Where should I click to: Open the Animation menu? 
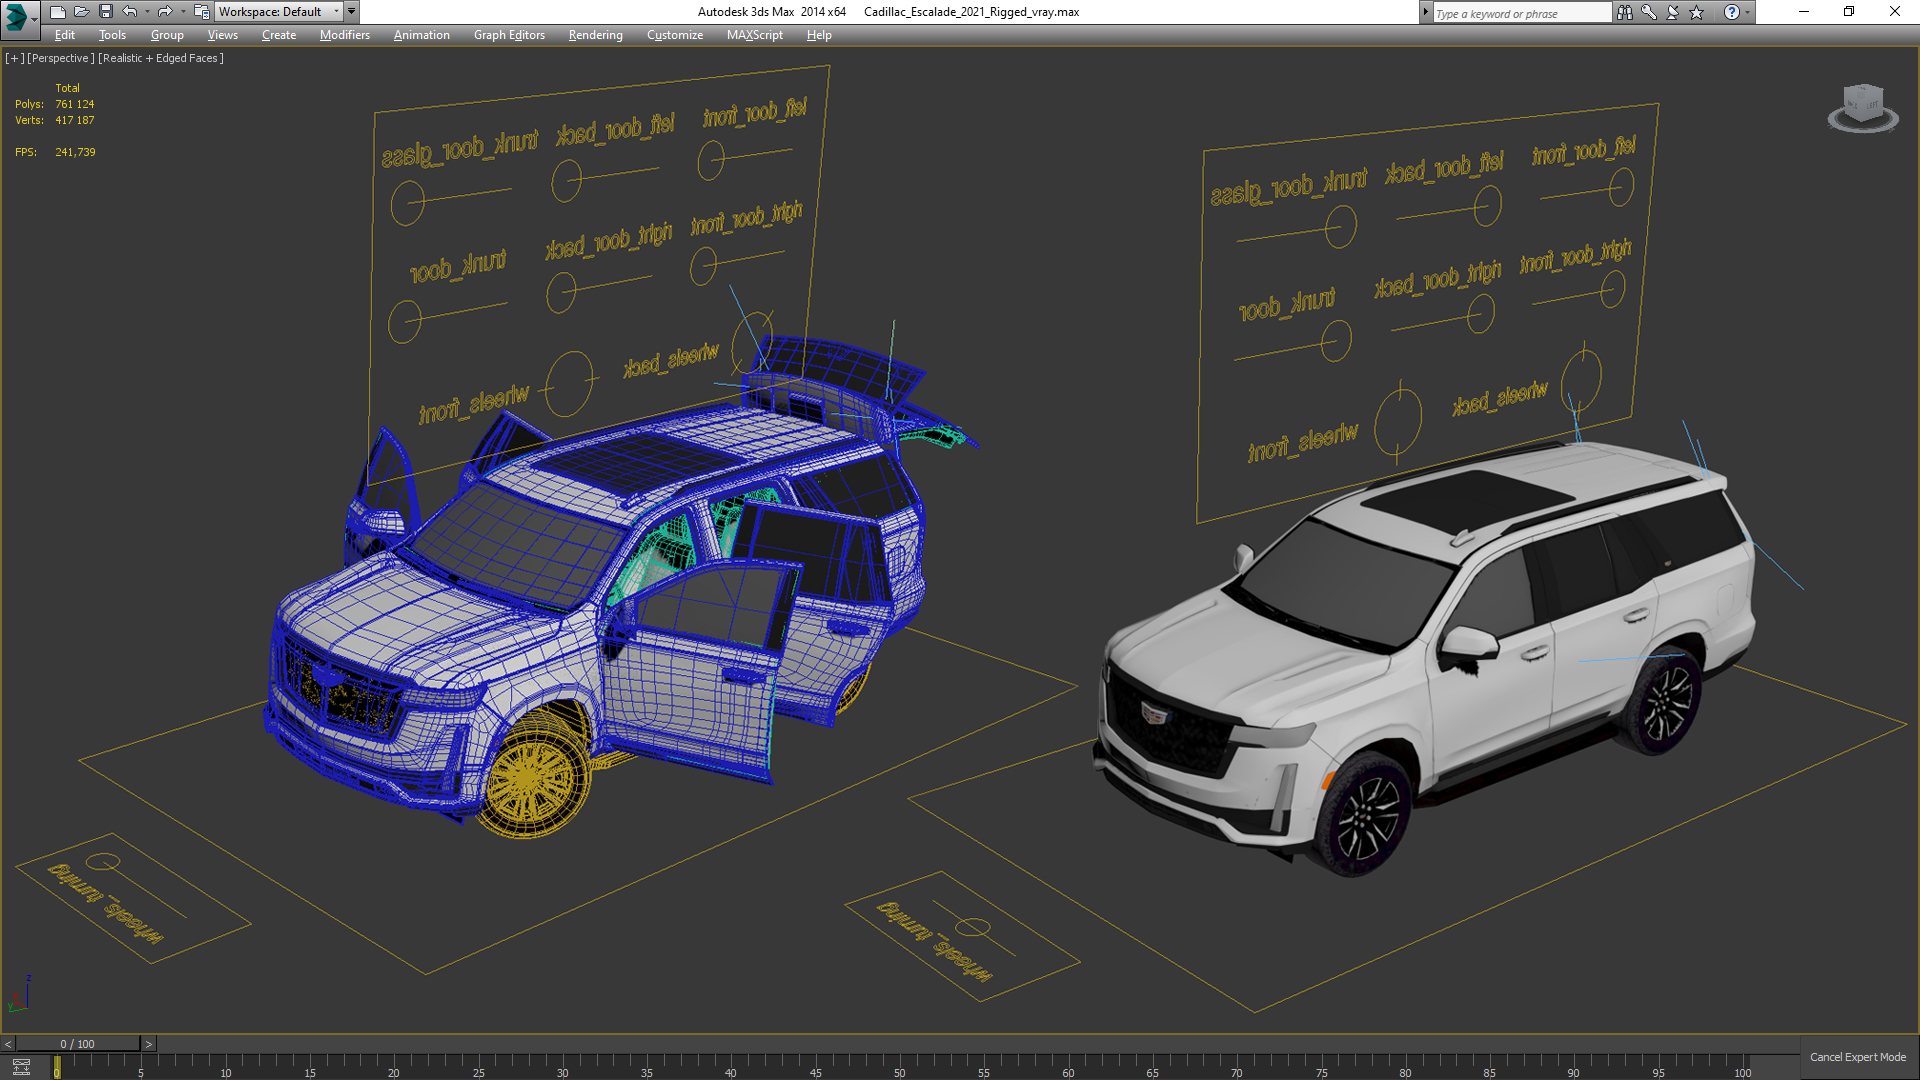[x=421, y=35]
